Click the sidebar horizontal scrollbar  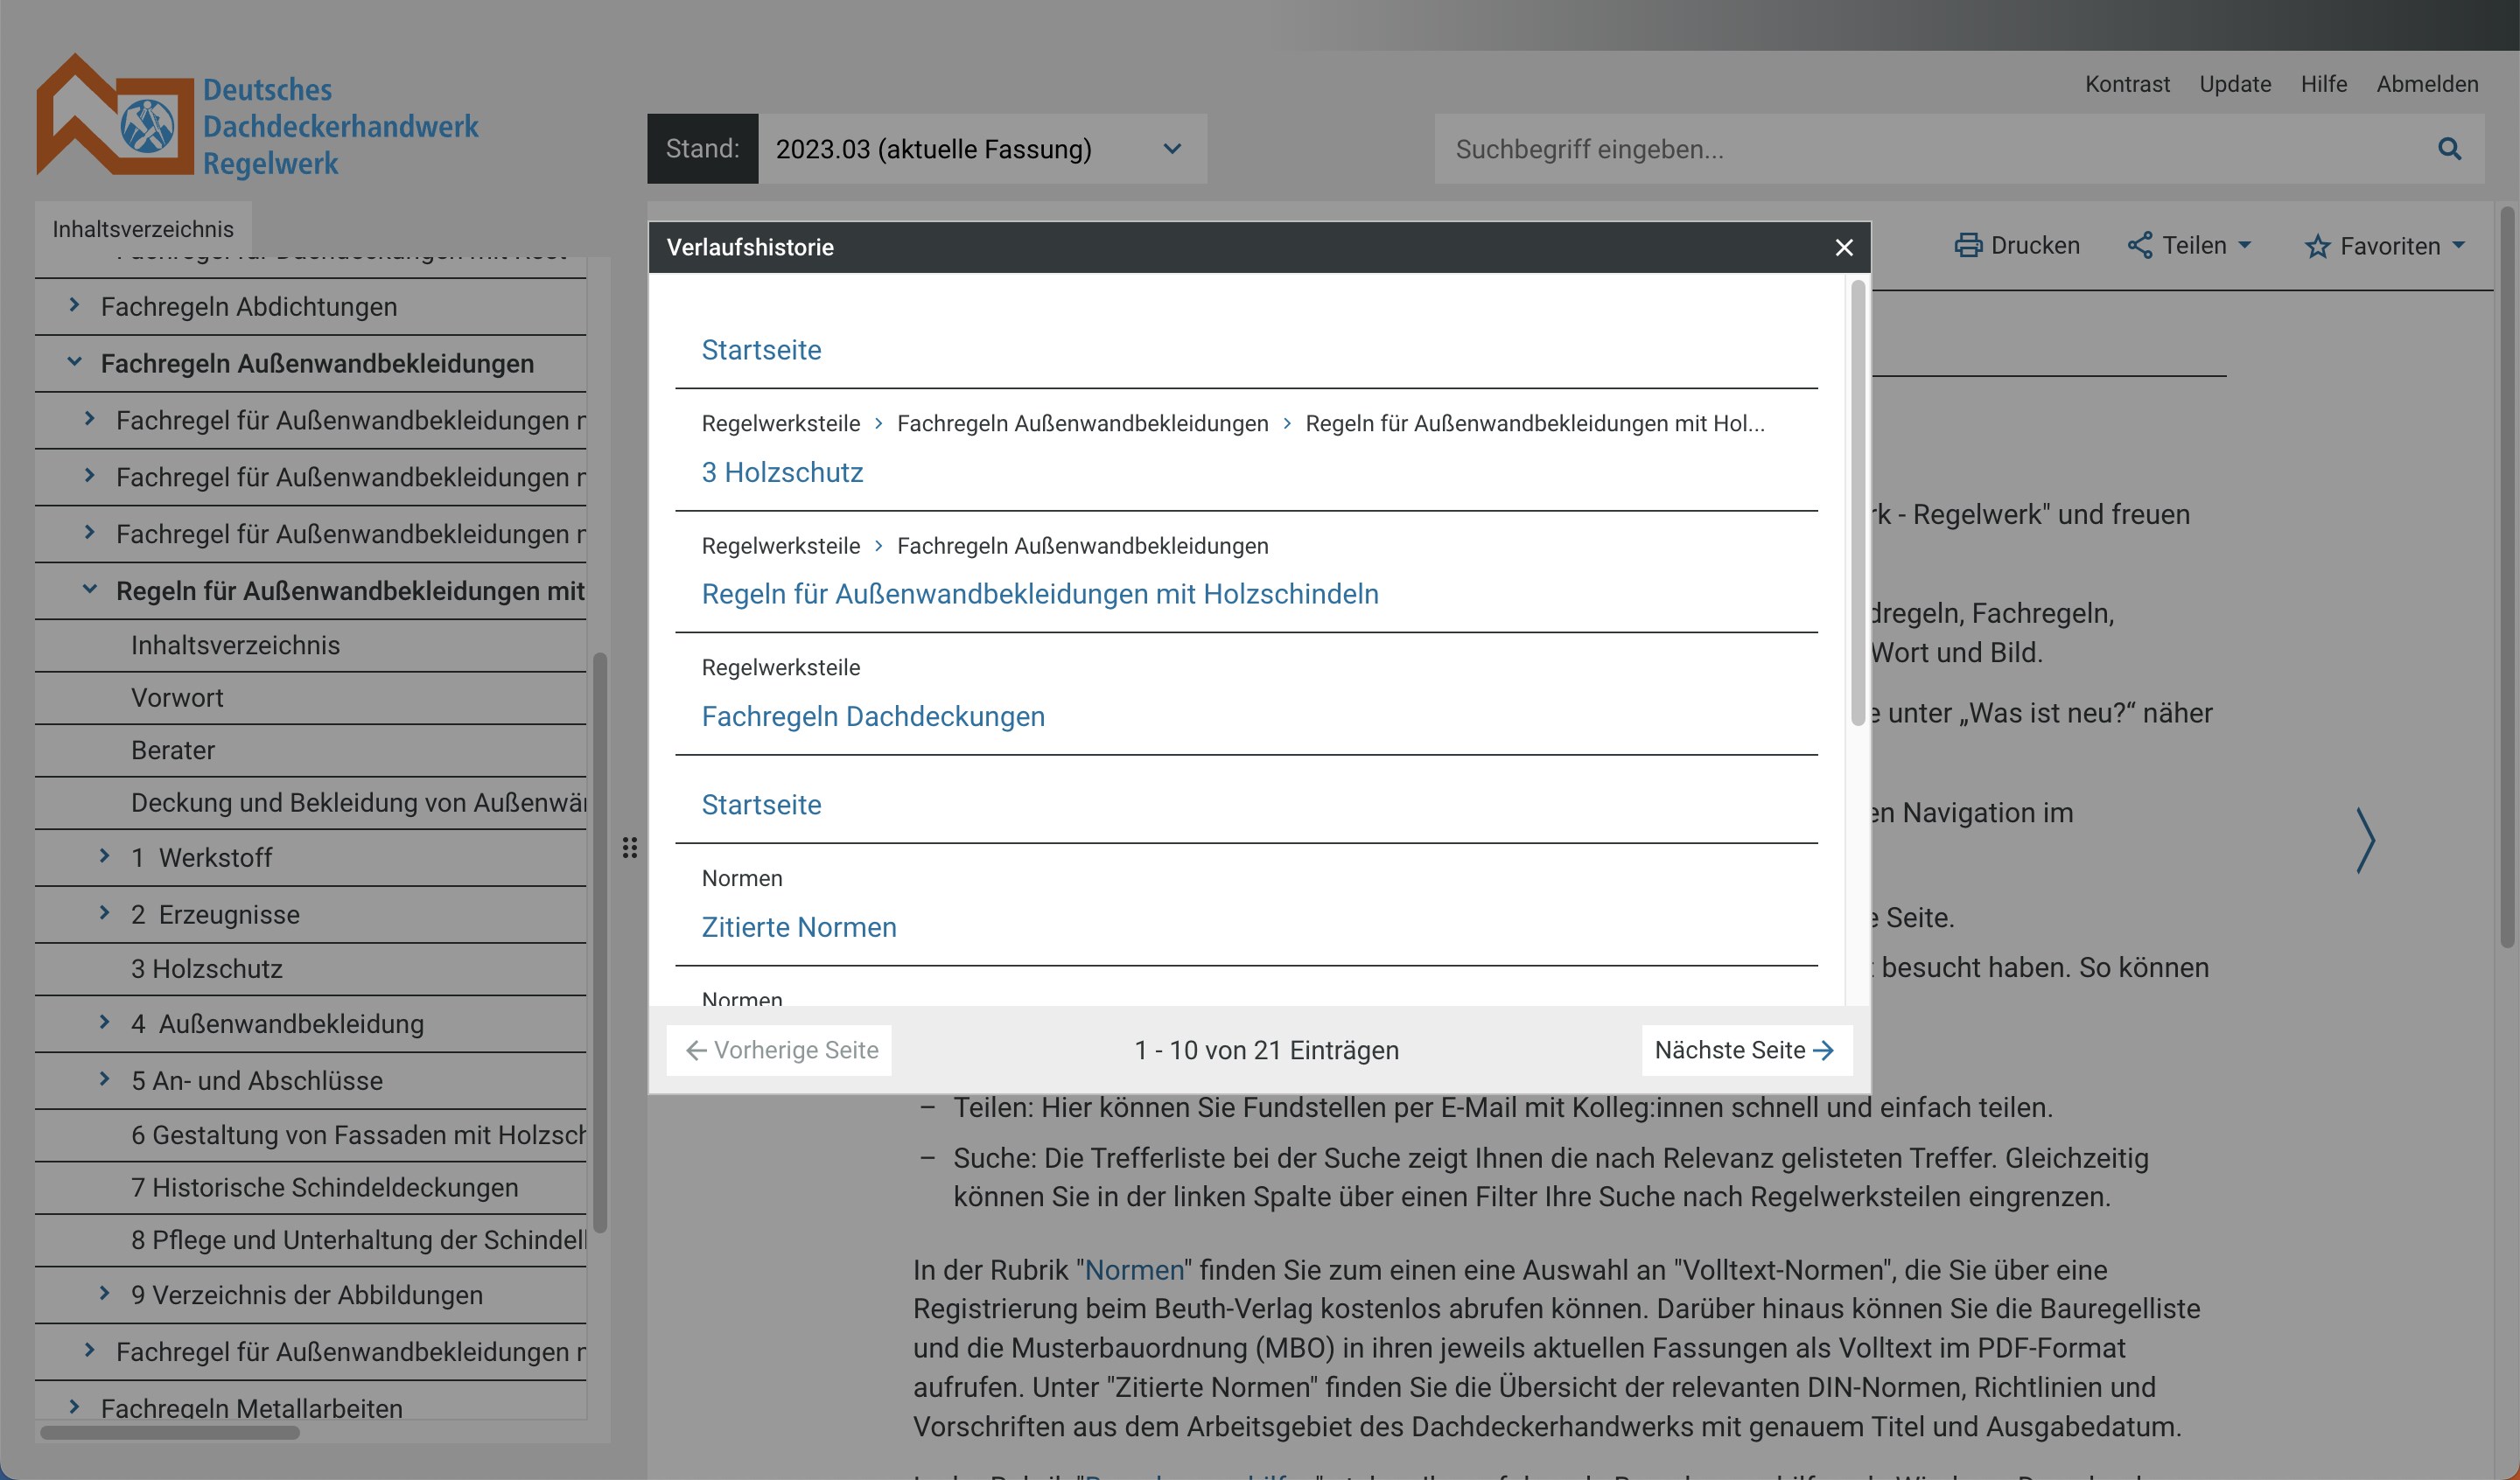tap(170, 1432)
